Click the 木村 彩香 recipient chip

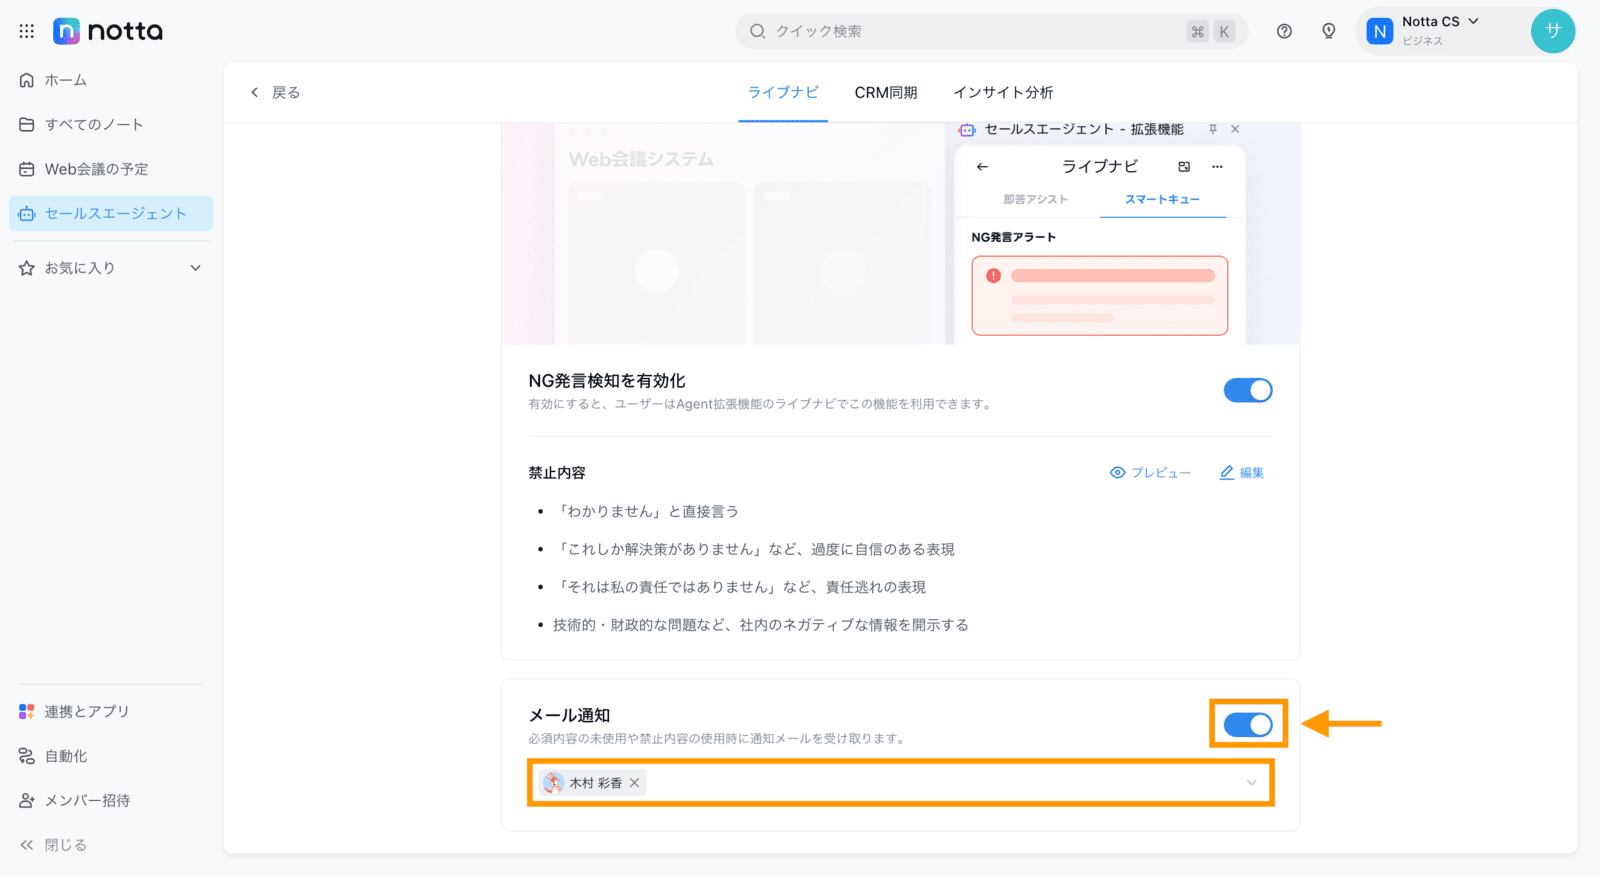click(x=593, y=783)
